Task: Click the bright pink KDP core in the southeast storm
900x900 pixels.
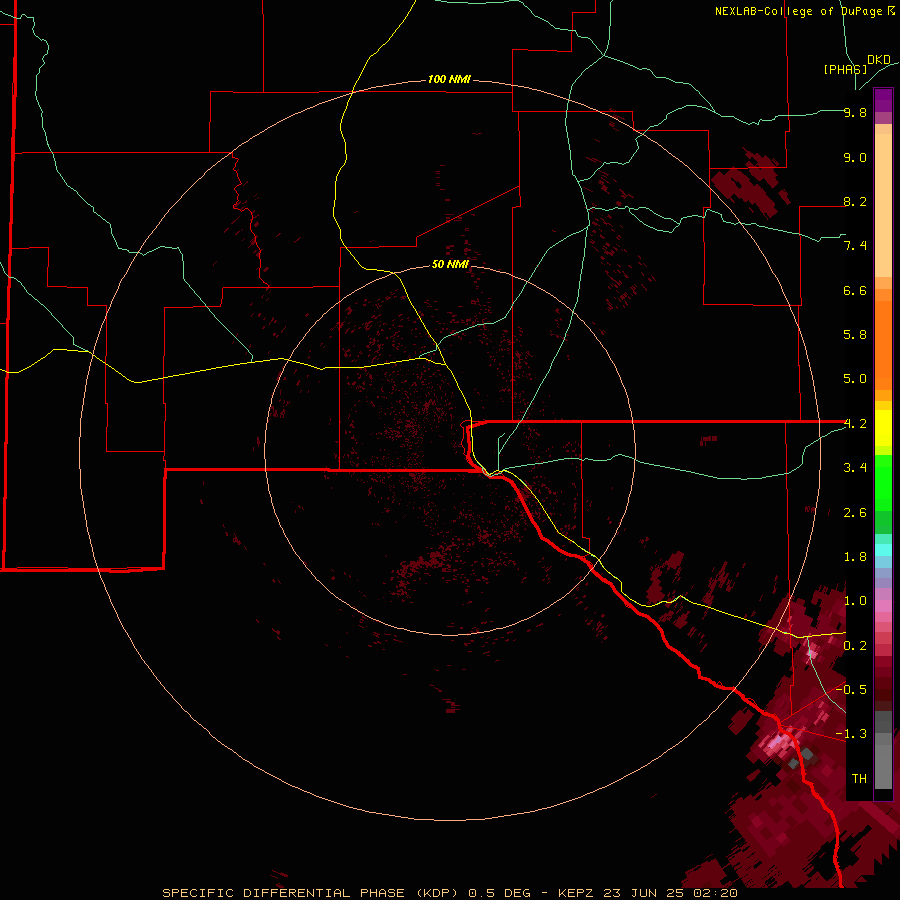Action: pyautogui.click(x=776, y=744)
